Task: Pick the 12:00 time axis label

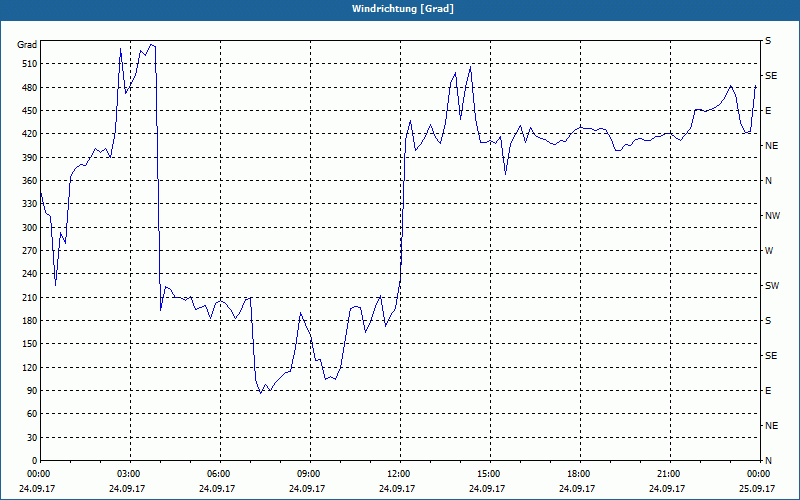Action: tap(398, 474)
